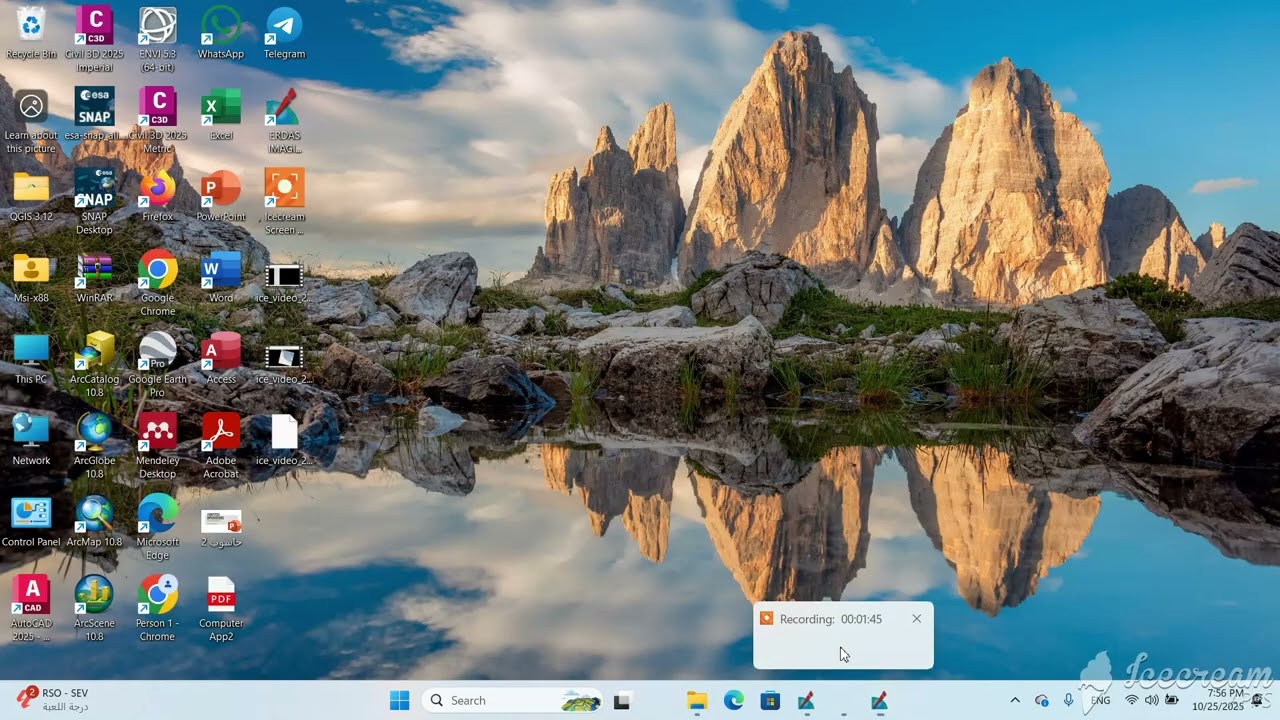
Task: Launch the WhatsApp desktop shortcut
Action: [221, 32]
